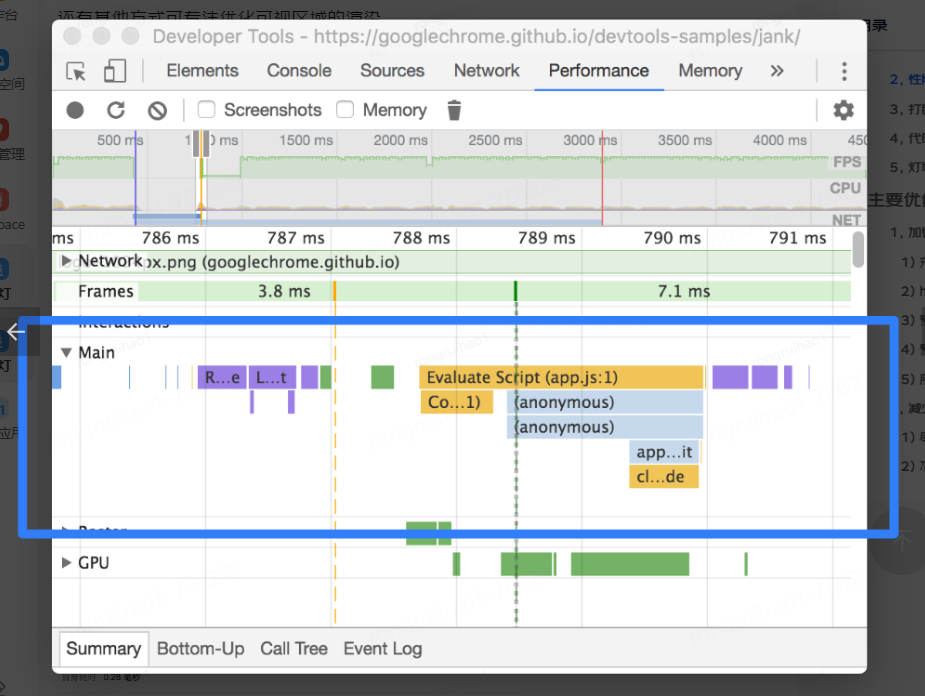Select the second (anonymous) call above app…it
This screenshot has height=696, width=925.
(605, 427)
